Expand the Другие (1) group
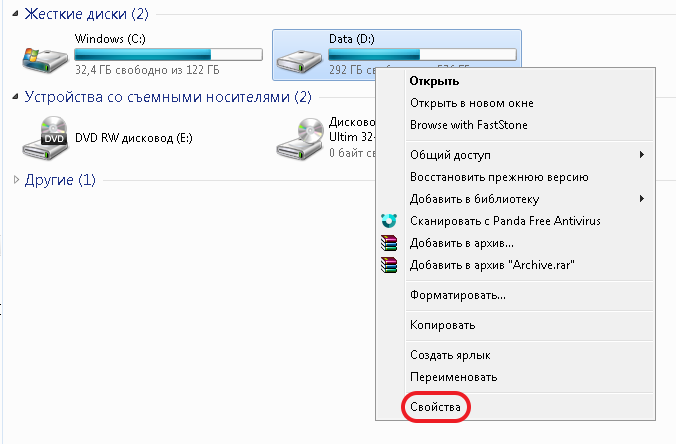This screenshot has width=676, height=444. (x=16, y=179)
